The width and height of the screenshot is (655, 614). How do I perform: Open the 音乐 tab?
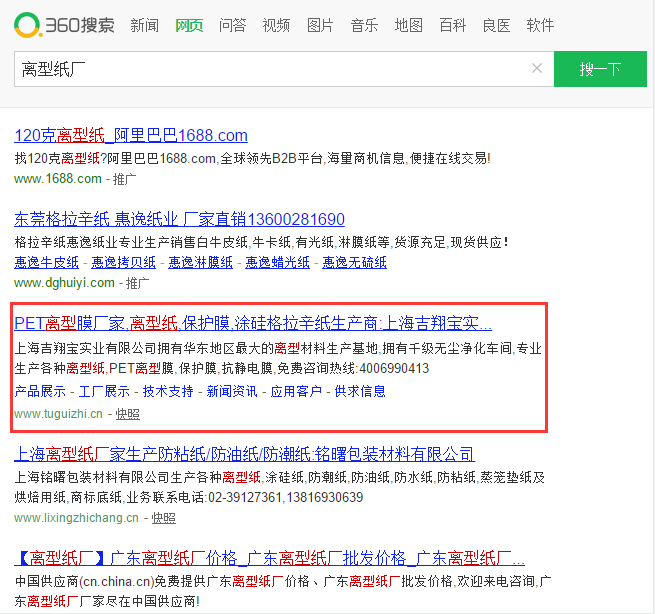[x=364, y=25]
